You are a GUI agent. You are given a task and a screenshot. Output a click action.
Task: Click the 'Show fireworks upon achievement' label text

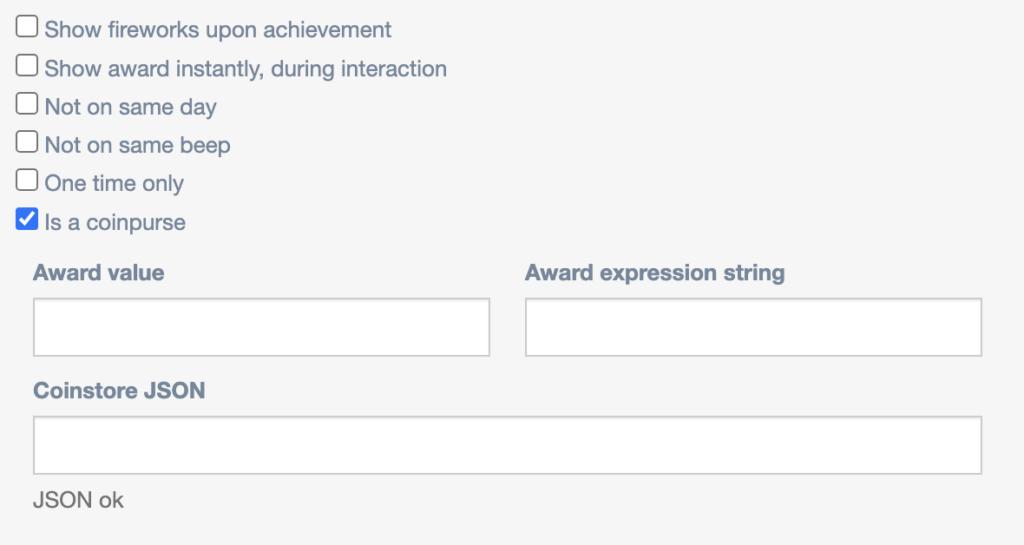(218, 30)
